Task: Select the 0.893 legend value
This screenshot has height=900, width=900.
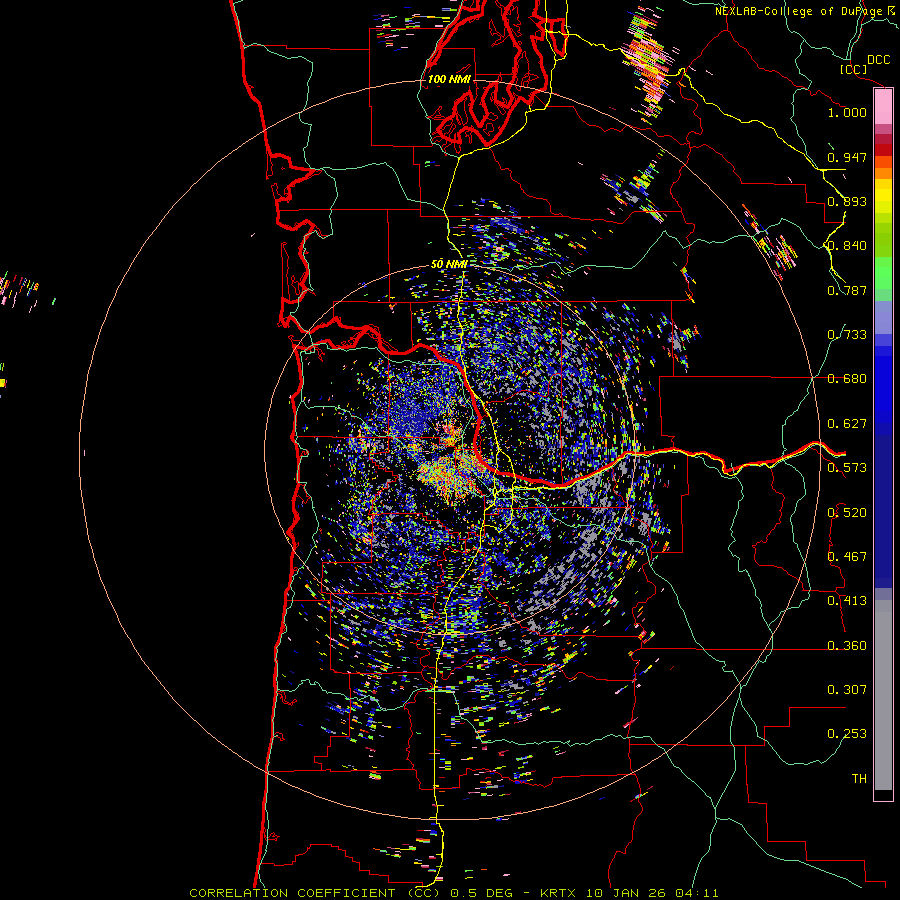Action: 847,201
